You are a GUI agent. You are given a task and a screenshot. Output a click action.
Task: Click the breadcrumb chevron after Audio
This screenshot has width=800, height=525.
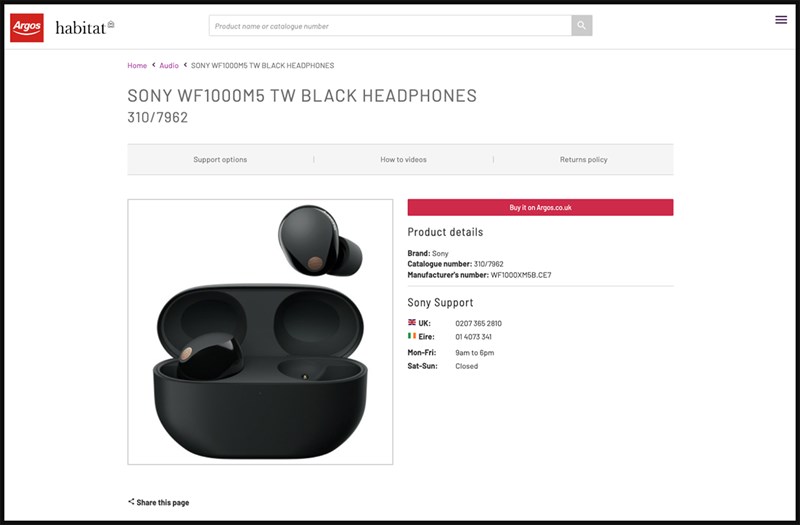point(185,65)
